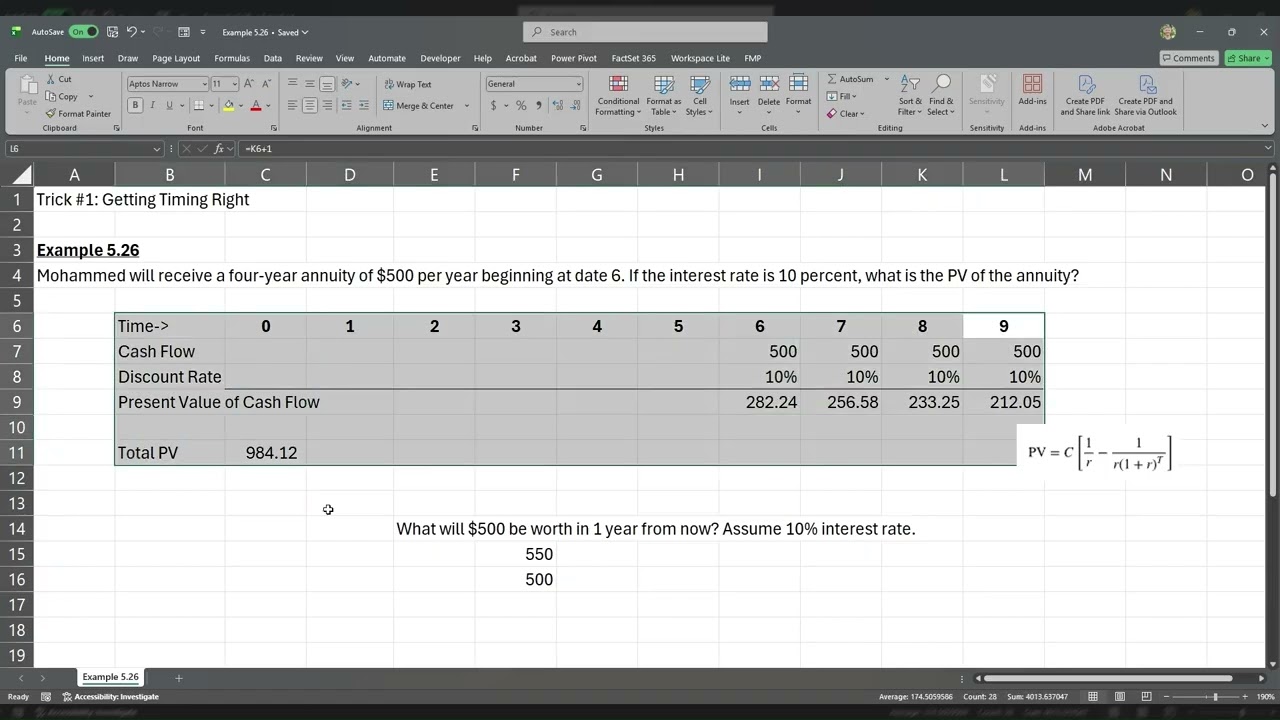1280x720 pixels.
Task: Click Merge & Center button
Action: click(418, 105)
